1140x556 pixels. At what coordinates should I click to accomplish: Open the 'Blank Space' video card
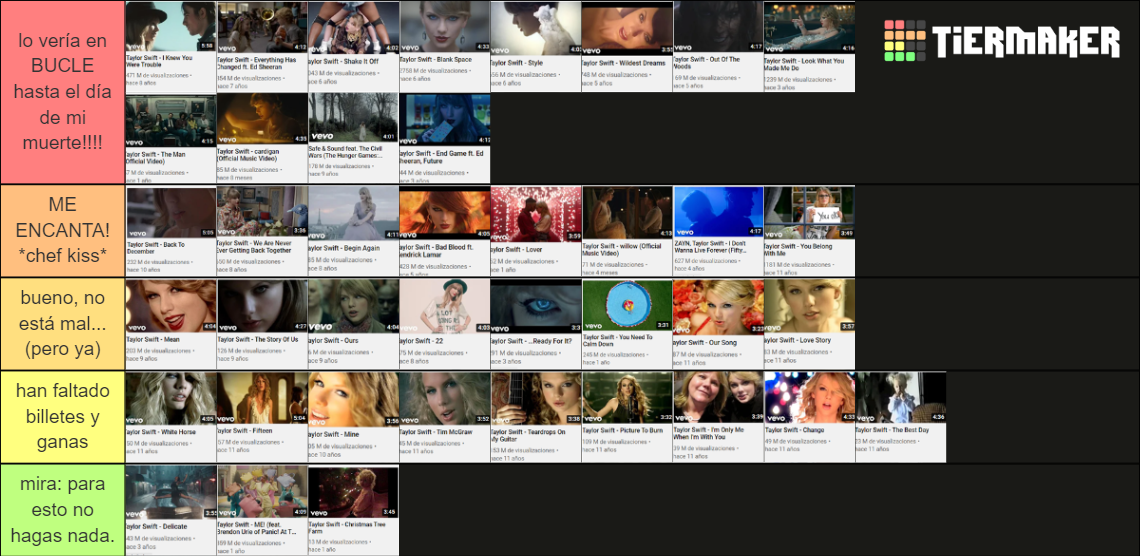[445, 47]
